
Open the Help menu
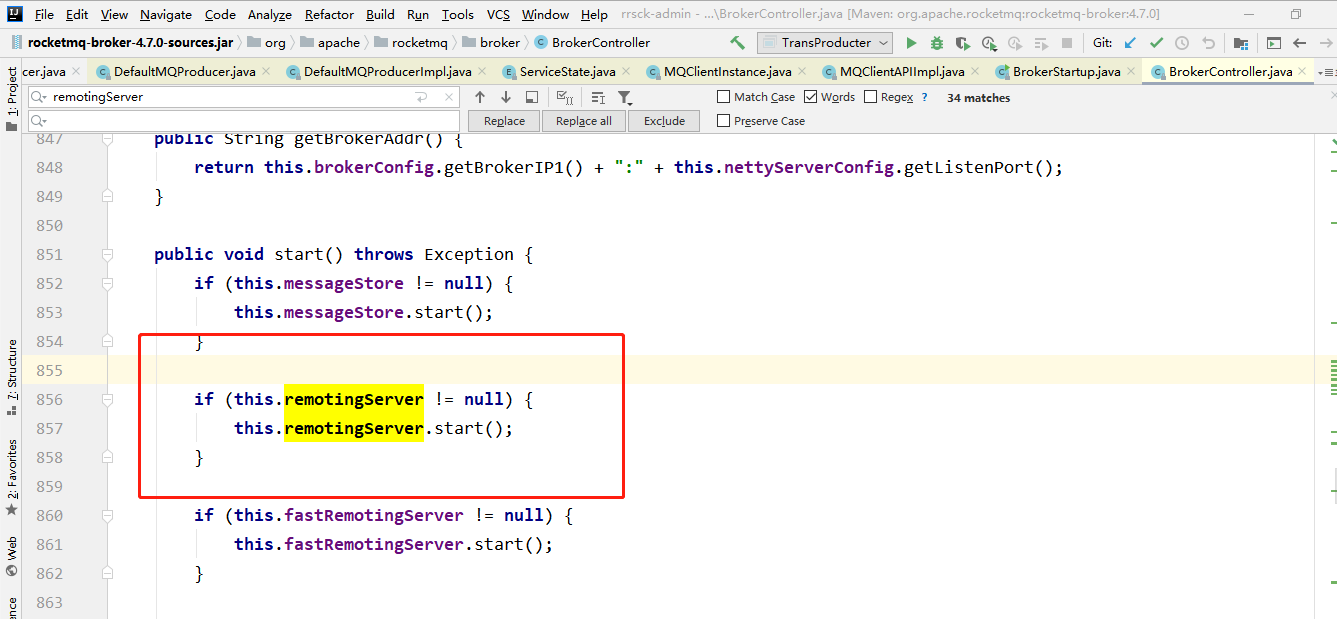pos(594,14)
